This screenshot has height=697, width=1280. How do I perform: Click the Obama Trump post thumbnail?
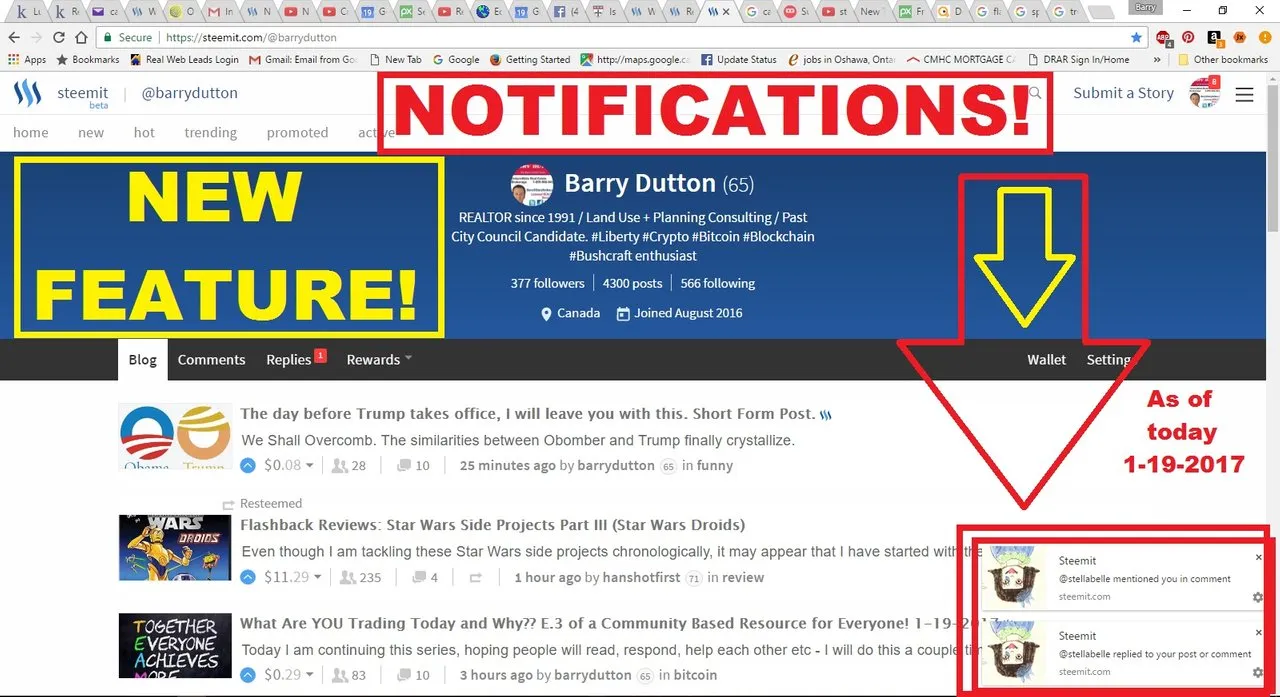pos(175,436)
